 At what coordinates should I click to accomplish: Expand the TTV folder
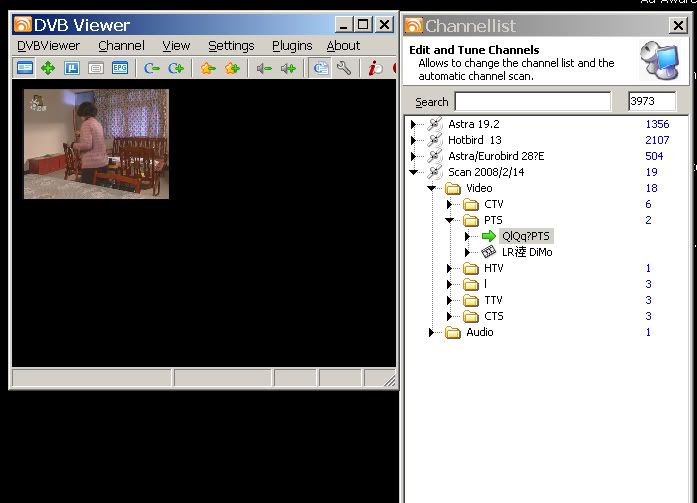[449, 300]
